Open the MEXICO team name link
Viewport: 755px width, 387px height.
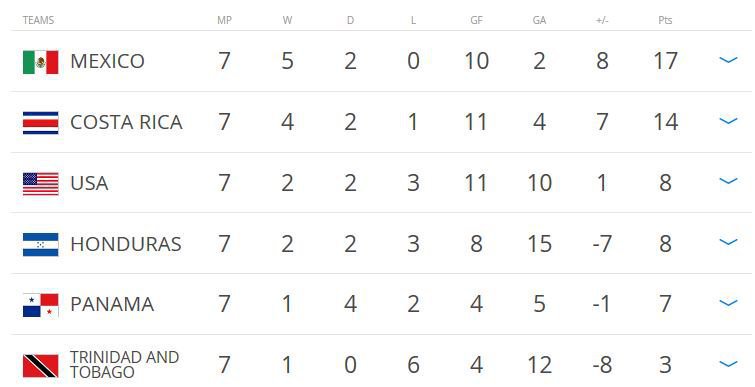click(107, 61)
